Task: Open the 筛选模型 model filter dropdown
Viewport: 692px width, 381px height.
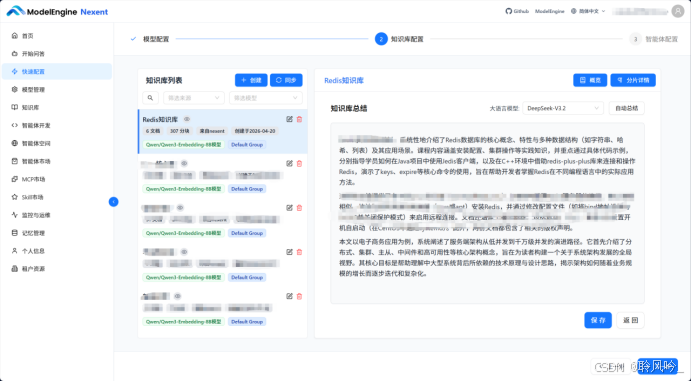Action: tap(266, 98)
